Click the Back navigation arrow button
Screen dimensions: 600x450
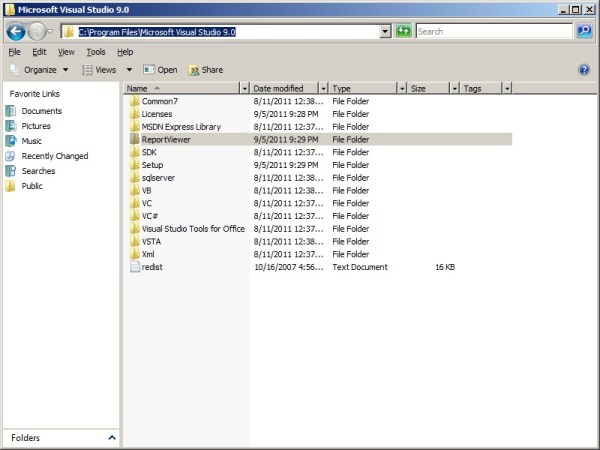click(15, 31)
